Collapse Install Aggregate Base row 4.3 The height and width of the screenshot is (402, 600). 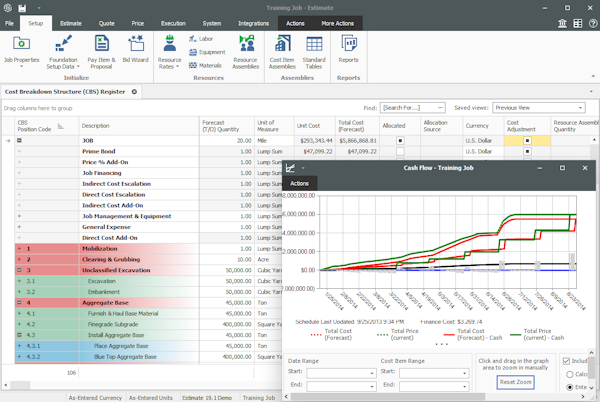click(x=19, y=335)
